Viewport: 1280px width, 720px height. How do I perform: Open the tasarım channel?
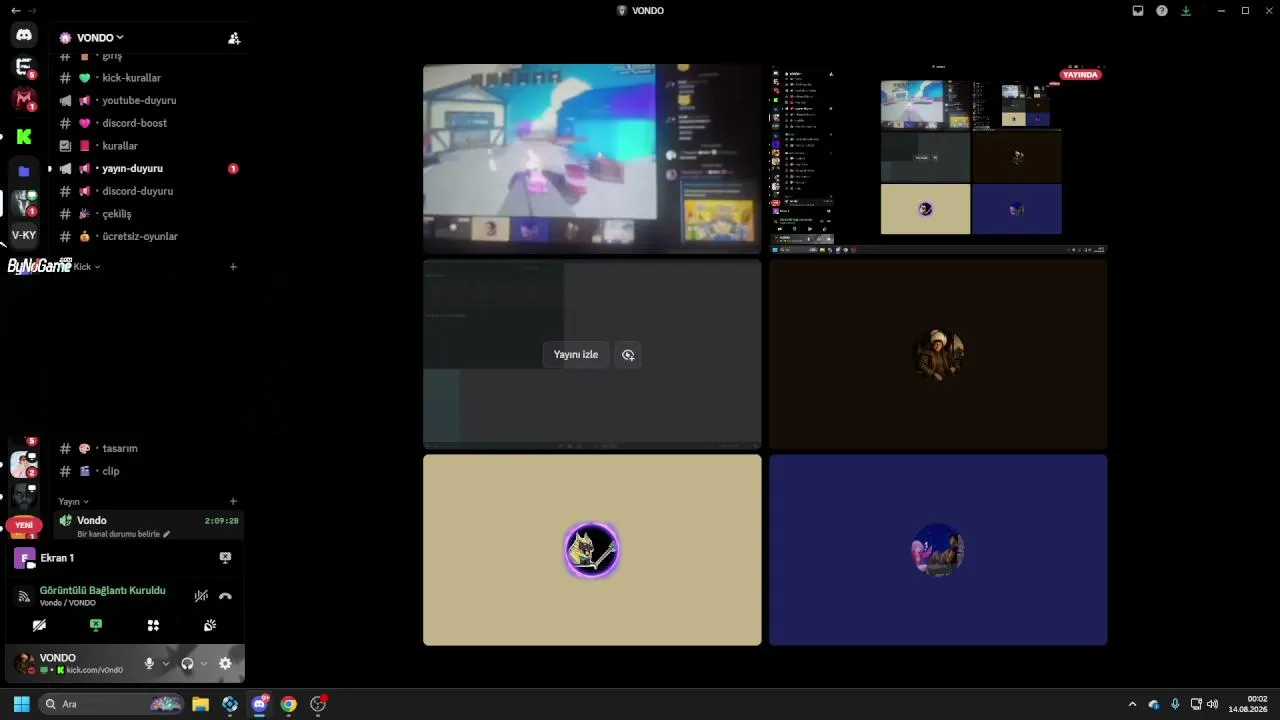pos(147,449)
